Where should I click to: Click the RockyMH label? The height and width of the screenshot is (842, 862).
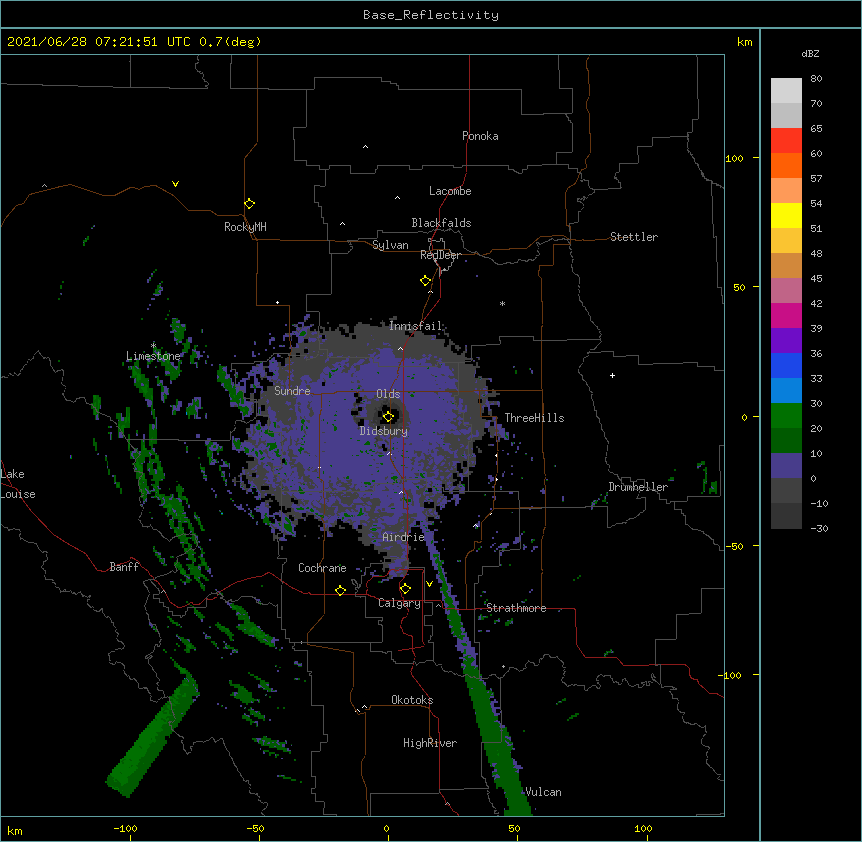245,227
